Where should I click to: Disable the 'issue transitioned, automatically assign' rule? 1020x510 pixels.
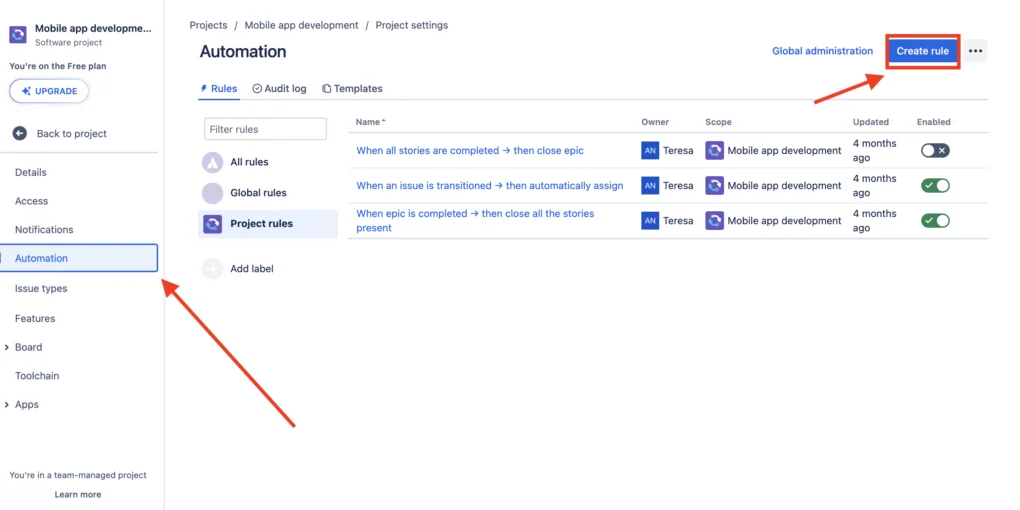click(x=935, y=185)
